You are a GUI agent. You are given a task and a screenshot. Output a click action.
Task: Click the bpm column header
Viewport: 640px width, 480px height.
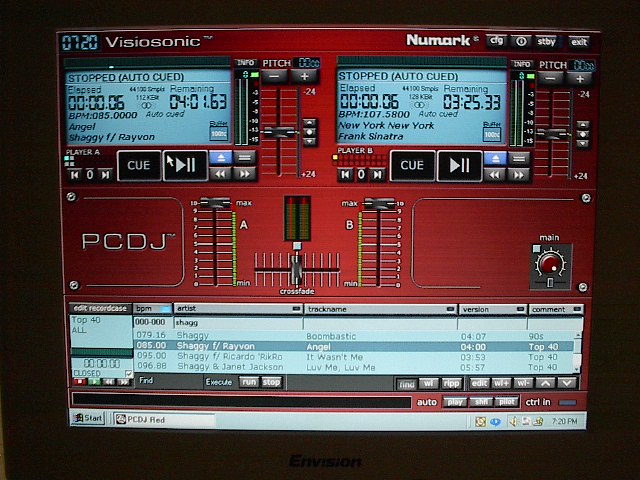click(x=152, y=309)
